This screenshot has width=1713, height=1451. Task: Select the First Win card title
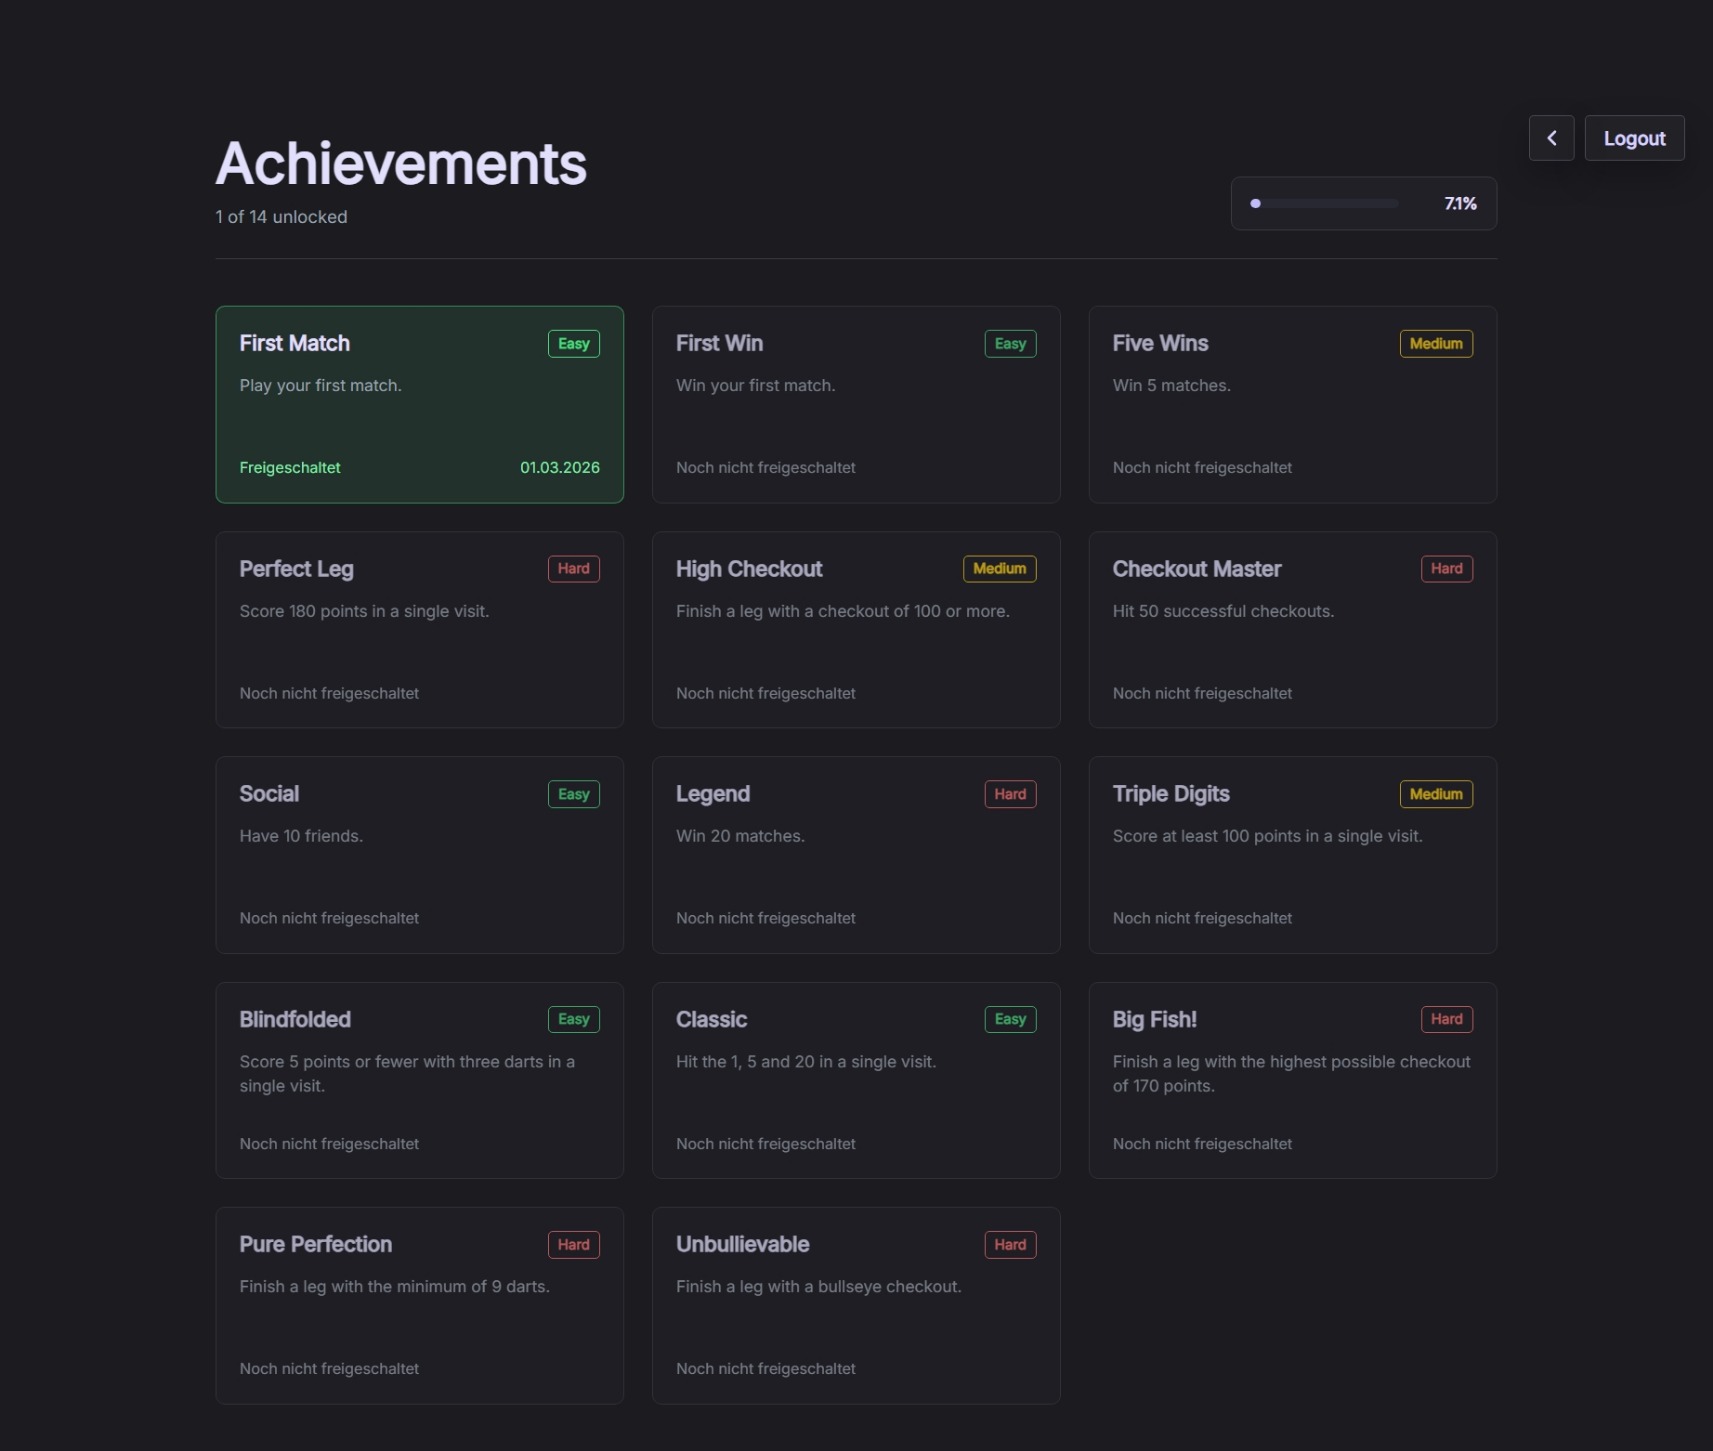(x=719, y=343)
